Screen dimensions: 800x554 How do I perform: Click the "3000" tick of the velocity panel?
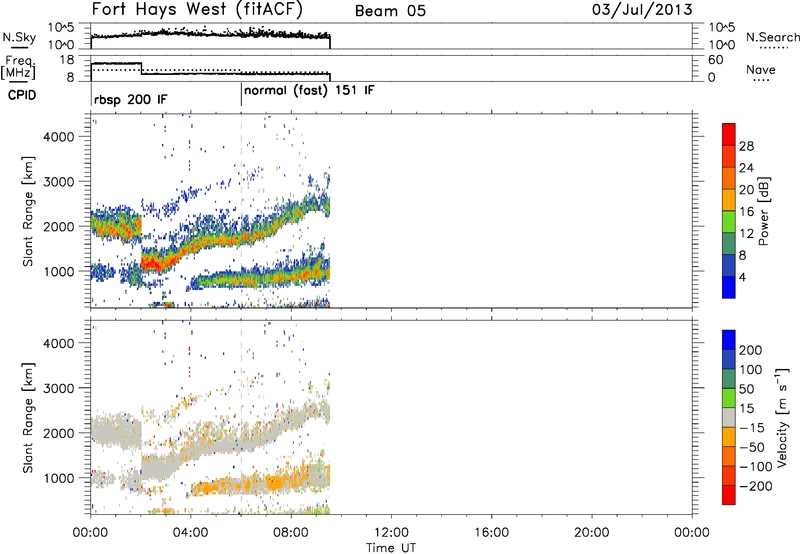click(59, 388)
